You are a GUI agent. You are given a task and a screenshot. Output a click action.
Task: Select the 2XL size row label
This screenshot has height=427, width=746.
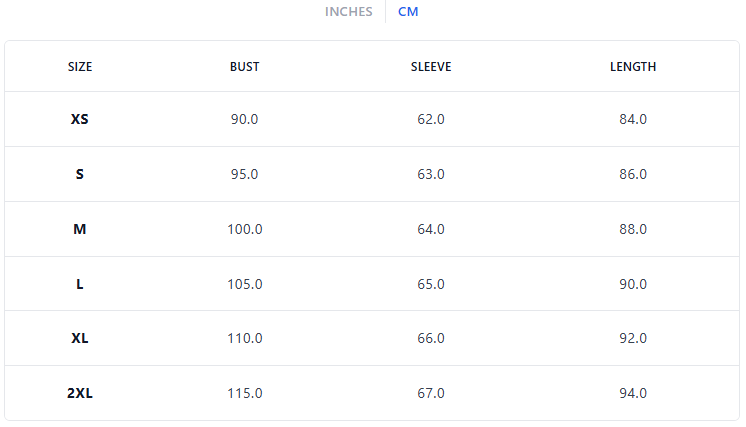pyautogui.click(x=80, y=393)
